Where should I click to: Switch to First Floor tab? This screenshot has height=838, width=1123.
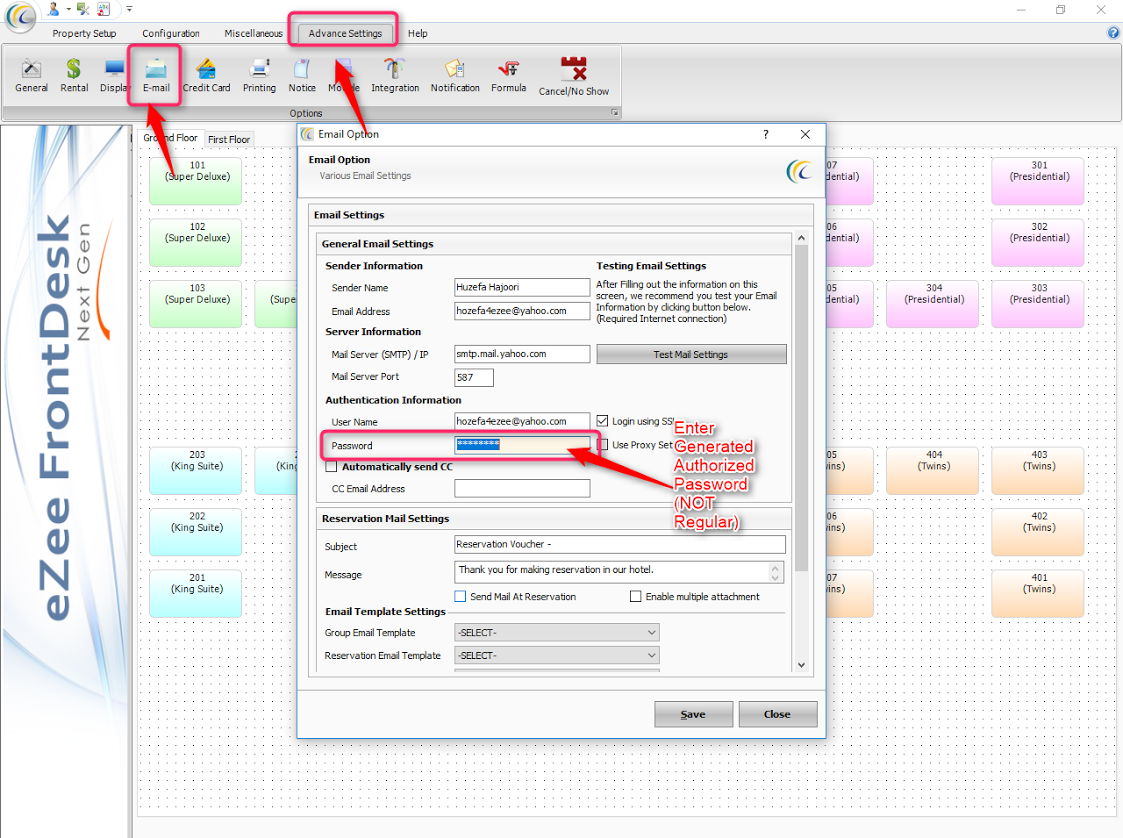pyautogui.click(x=228, y=139)
